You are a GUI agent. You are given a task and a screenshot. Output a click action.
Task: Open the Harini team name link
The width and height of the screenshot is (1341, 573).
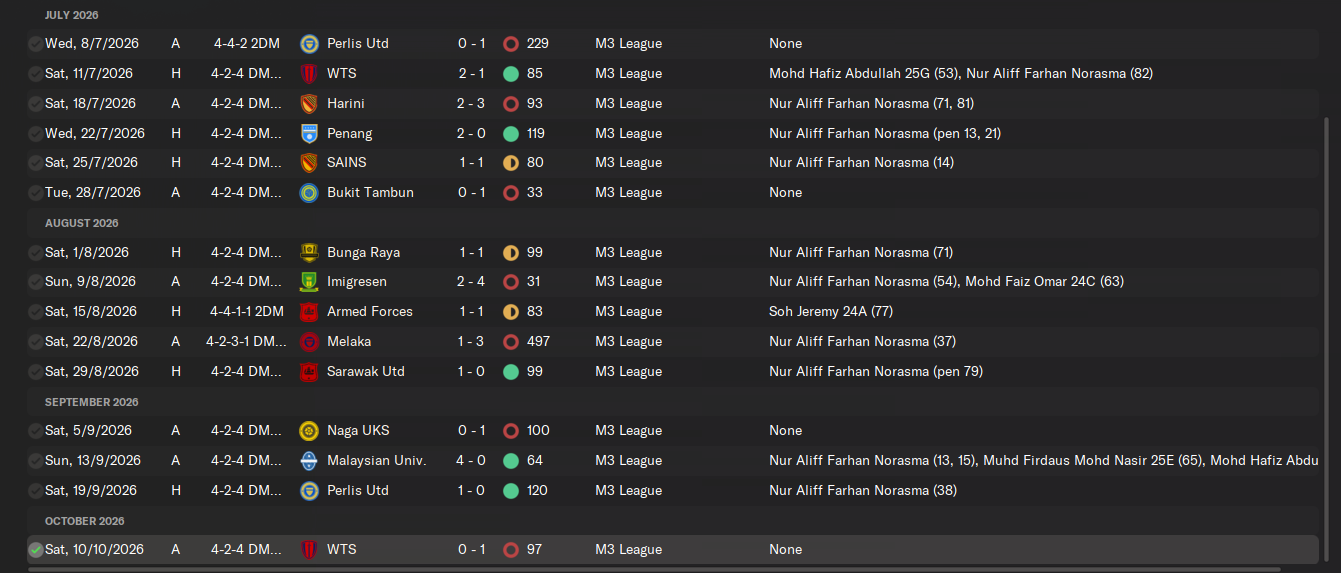(x=345, y=104)
